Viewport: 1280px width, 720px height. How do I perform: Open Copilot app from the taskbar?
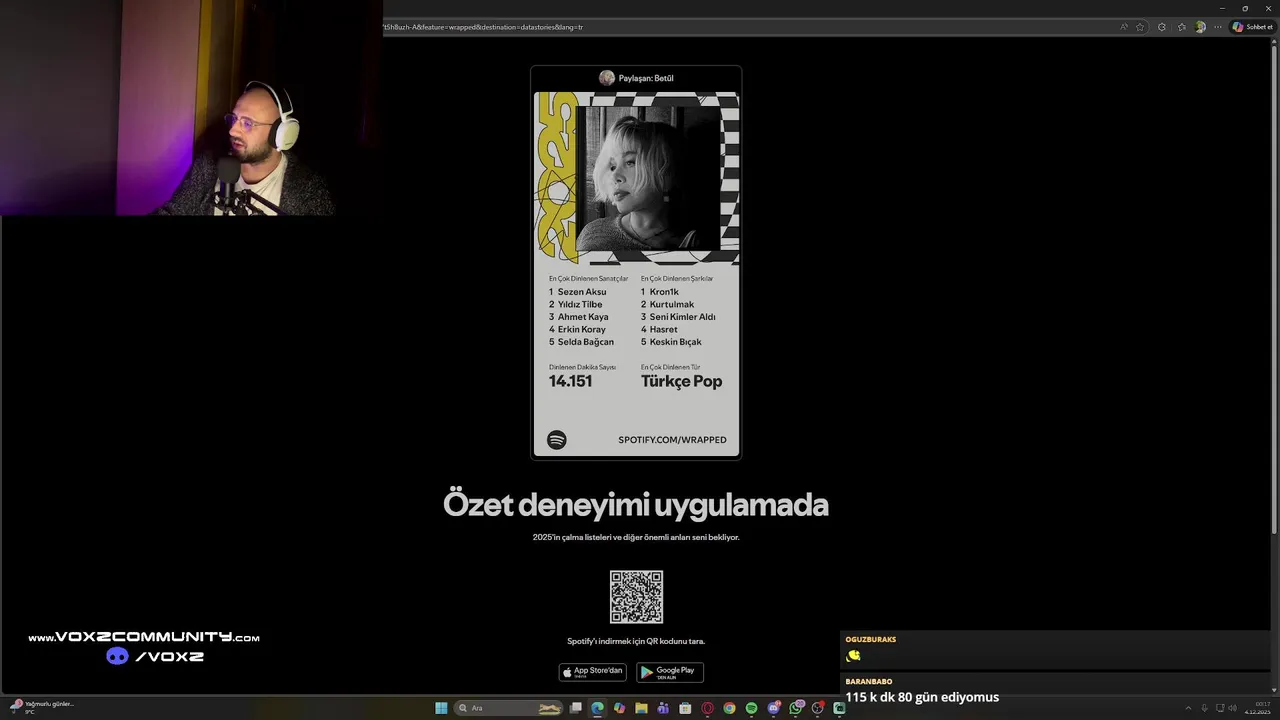[x=620, y=708]
